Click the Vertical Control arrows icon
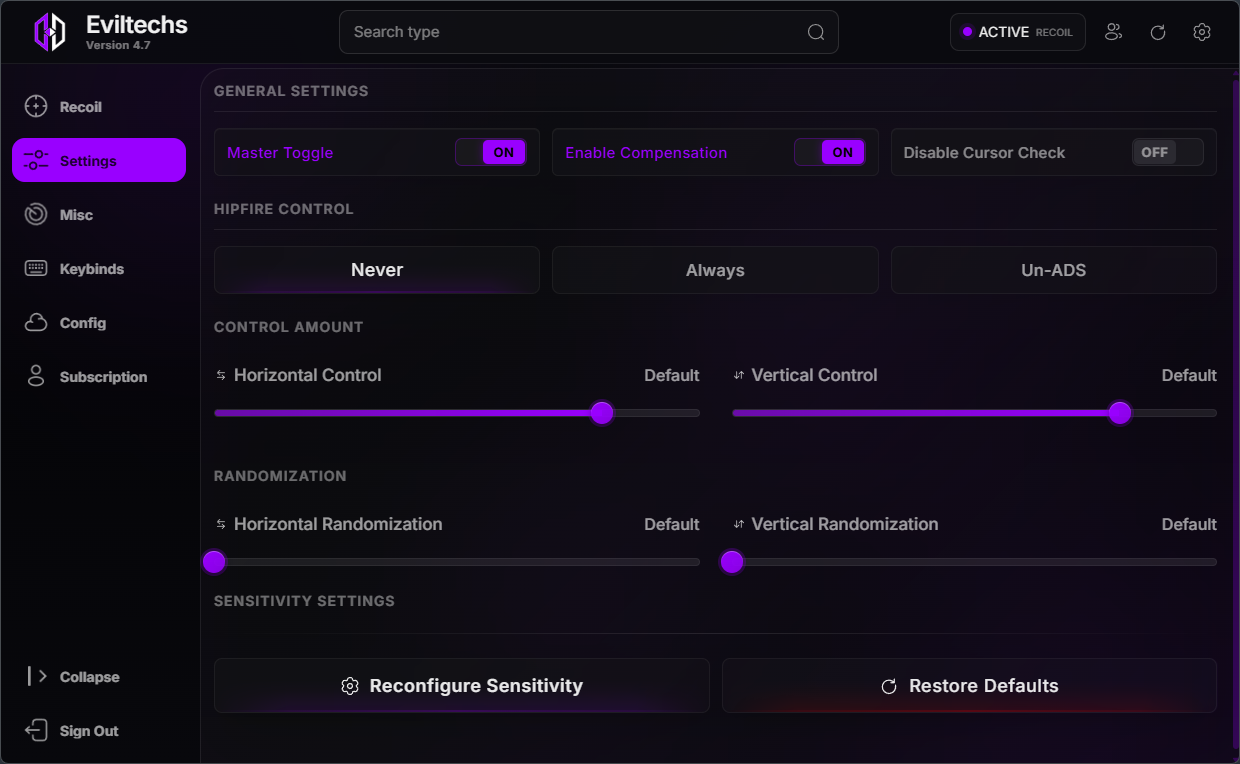This screenshot has width=1240, height=764. pyautogui.click(x=739, y=376)
